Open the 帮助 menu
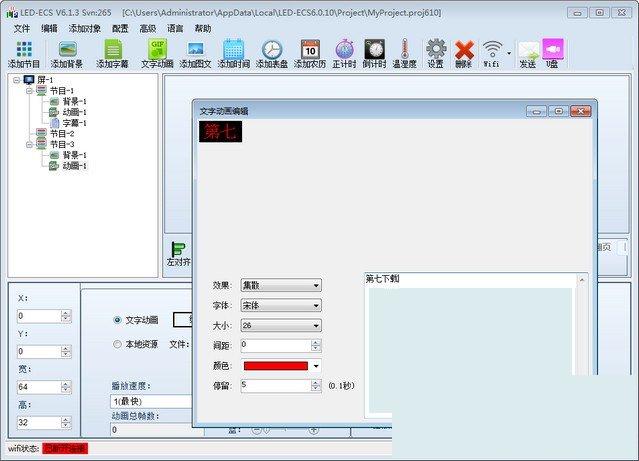This screenshot has height=461, width=639. tap(203, 29)
